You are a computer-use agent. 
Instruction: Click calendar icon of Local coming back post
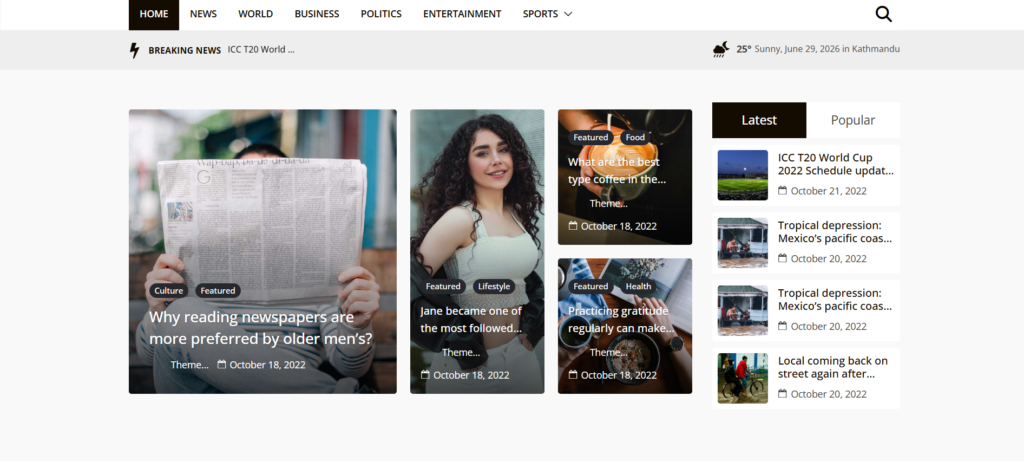782,394
